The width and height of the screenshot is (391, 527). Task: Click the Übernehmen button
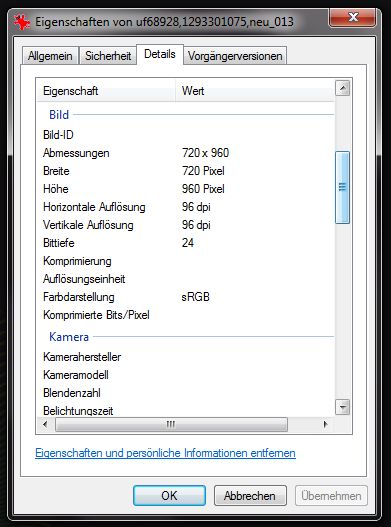pyautogui.click(x=331, y=495)
